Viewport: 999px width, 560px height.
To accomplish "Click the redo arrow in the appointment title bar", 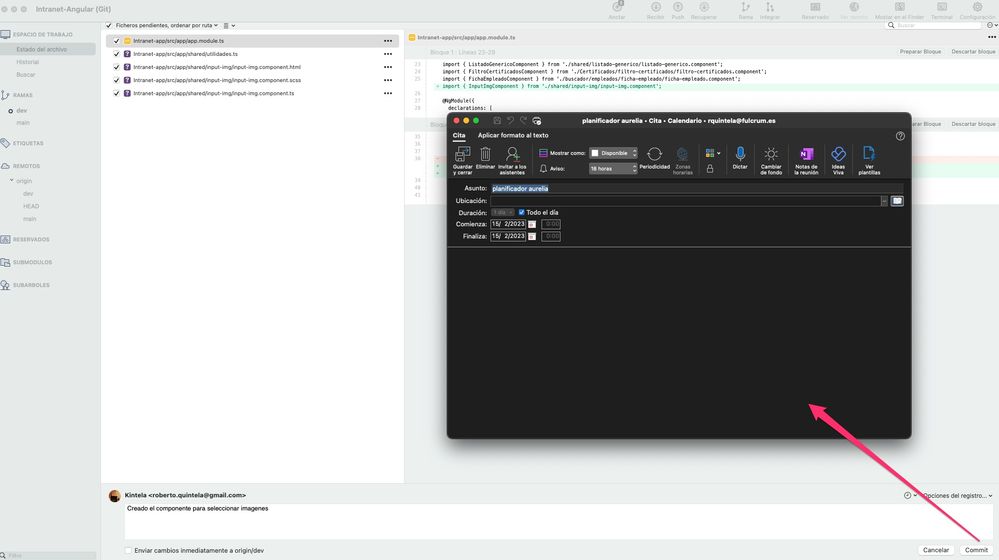I will coord(523,120).
